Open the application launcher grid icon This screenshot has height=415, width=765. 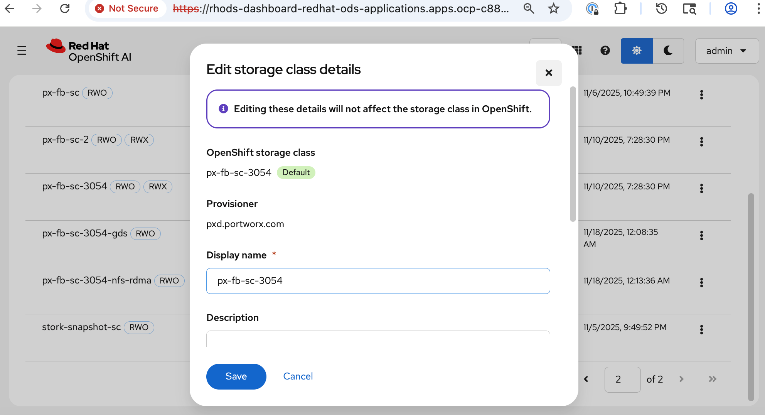pyautogui.click(x=577, y=50)
